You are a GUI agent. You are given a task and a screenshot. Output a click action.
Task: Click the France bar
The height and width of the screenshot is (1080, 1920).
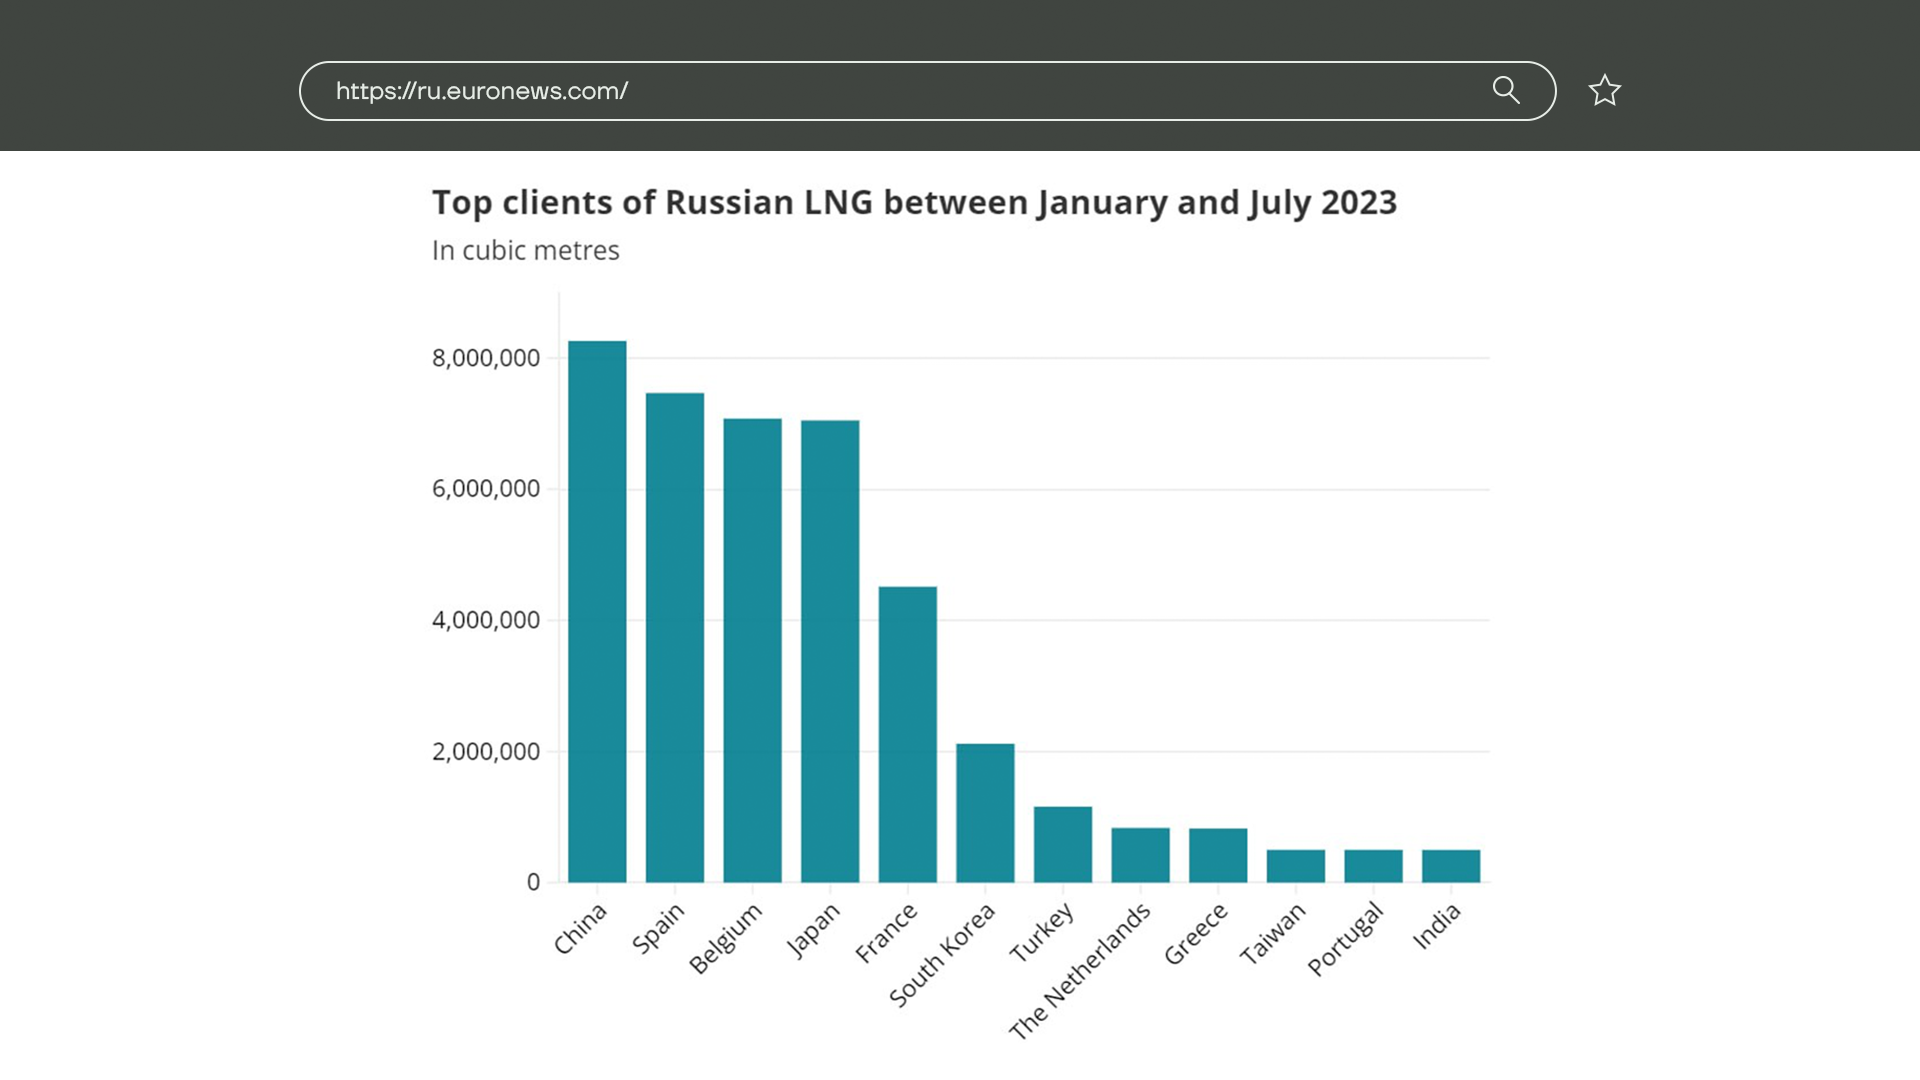tap(907, 734)
